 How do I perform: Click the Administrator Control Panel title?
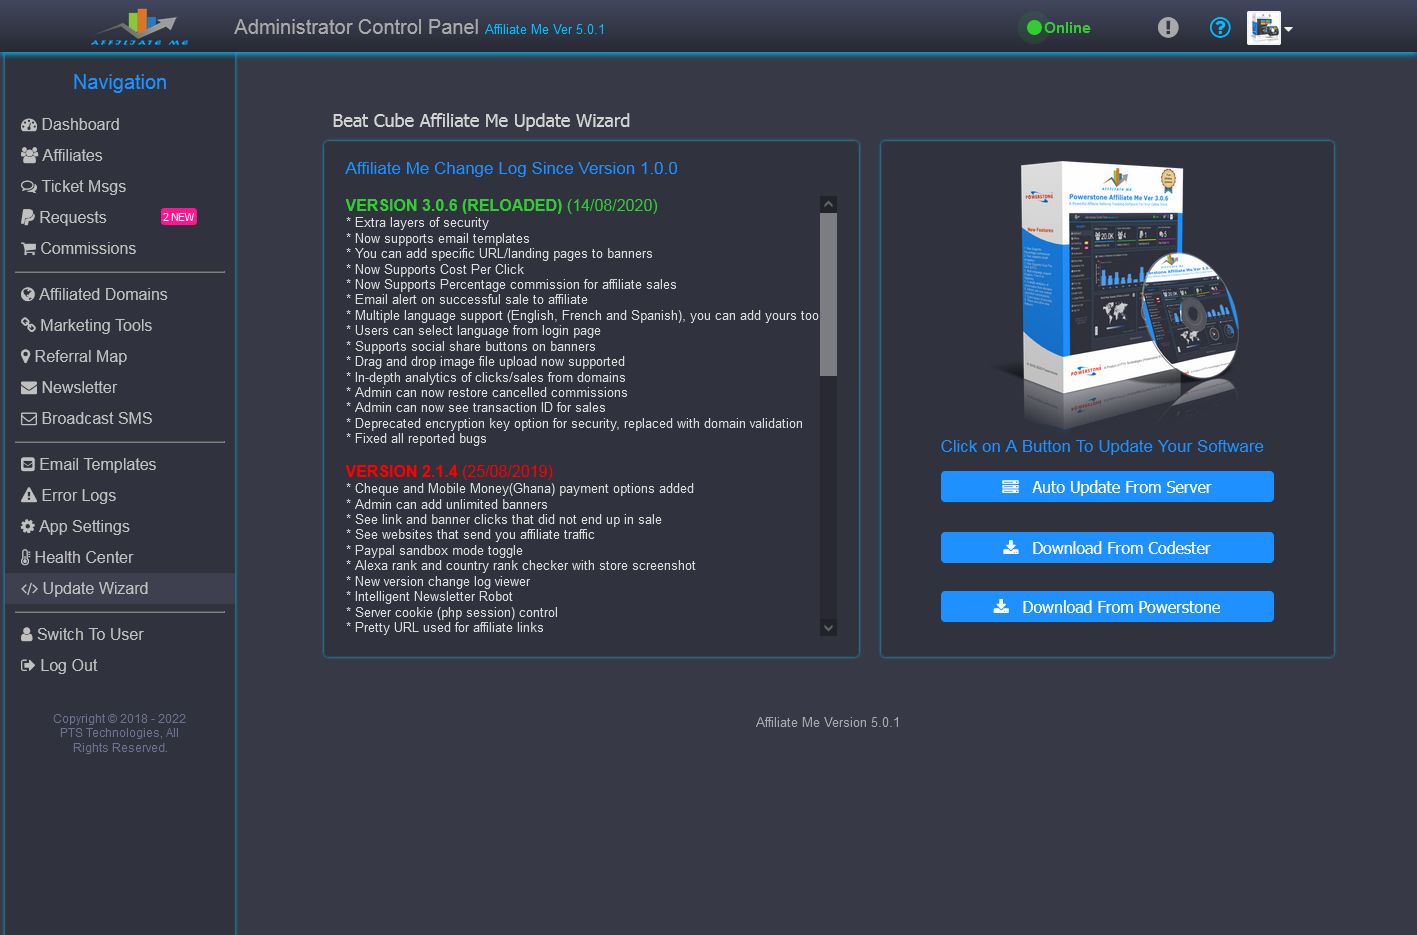click(x=356, y=28)
